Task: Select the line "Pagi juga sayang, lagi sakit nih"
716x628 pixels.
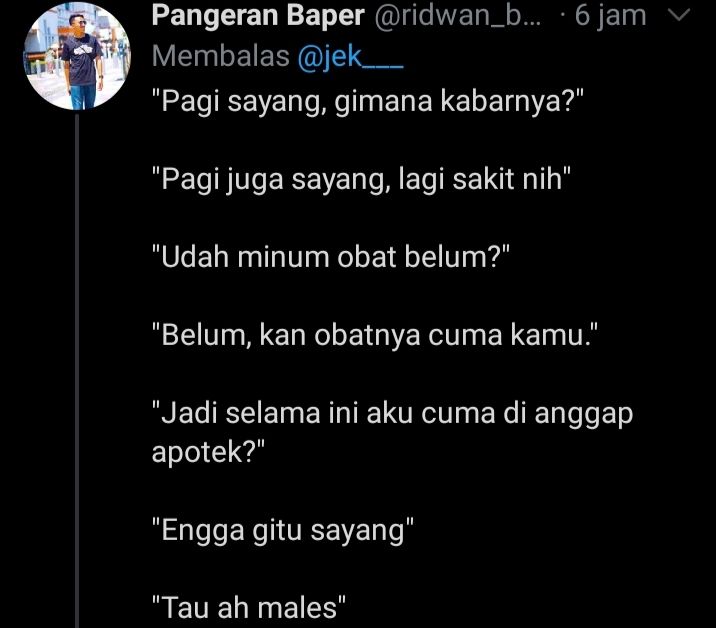Action: [x=361, y=179]
